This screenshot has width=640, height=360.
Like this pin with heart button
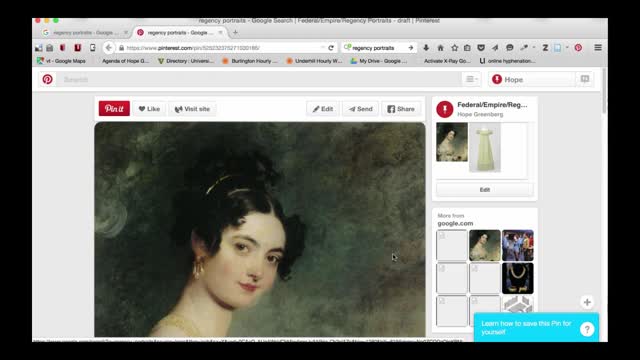coord(149,109)
